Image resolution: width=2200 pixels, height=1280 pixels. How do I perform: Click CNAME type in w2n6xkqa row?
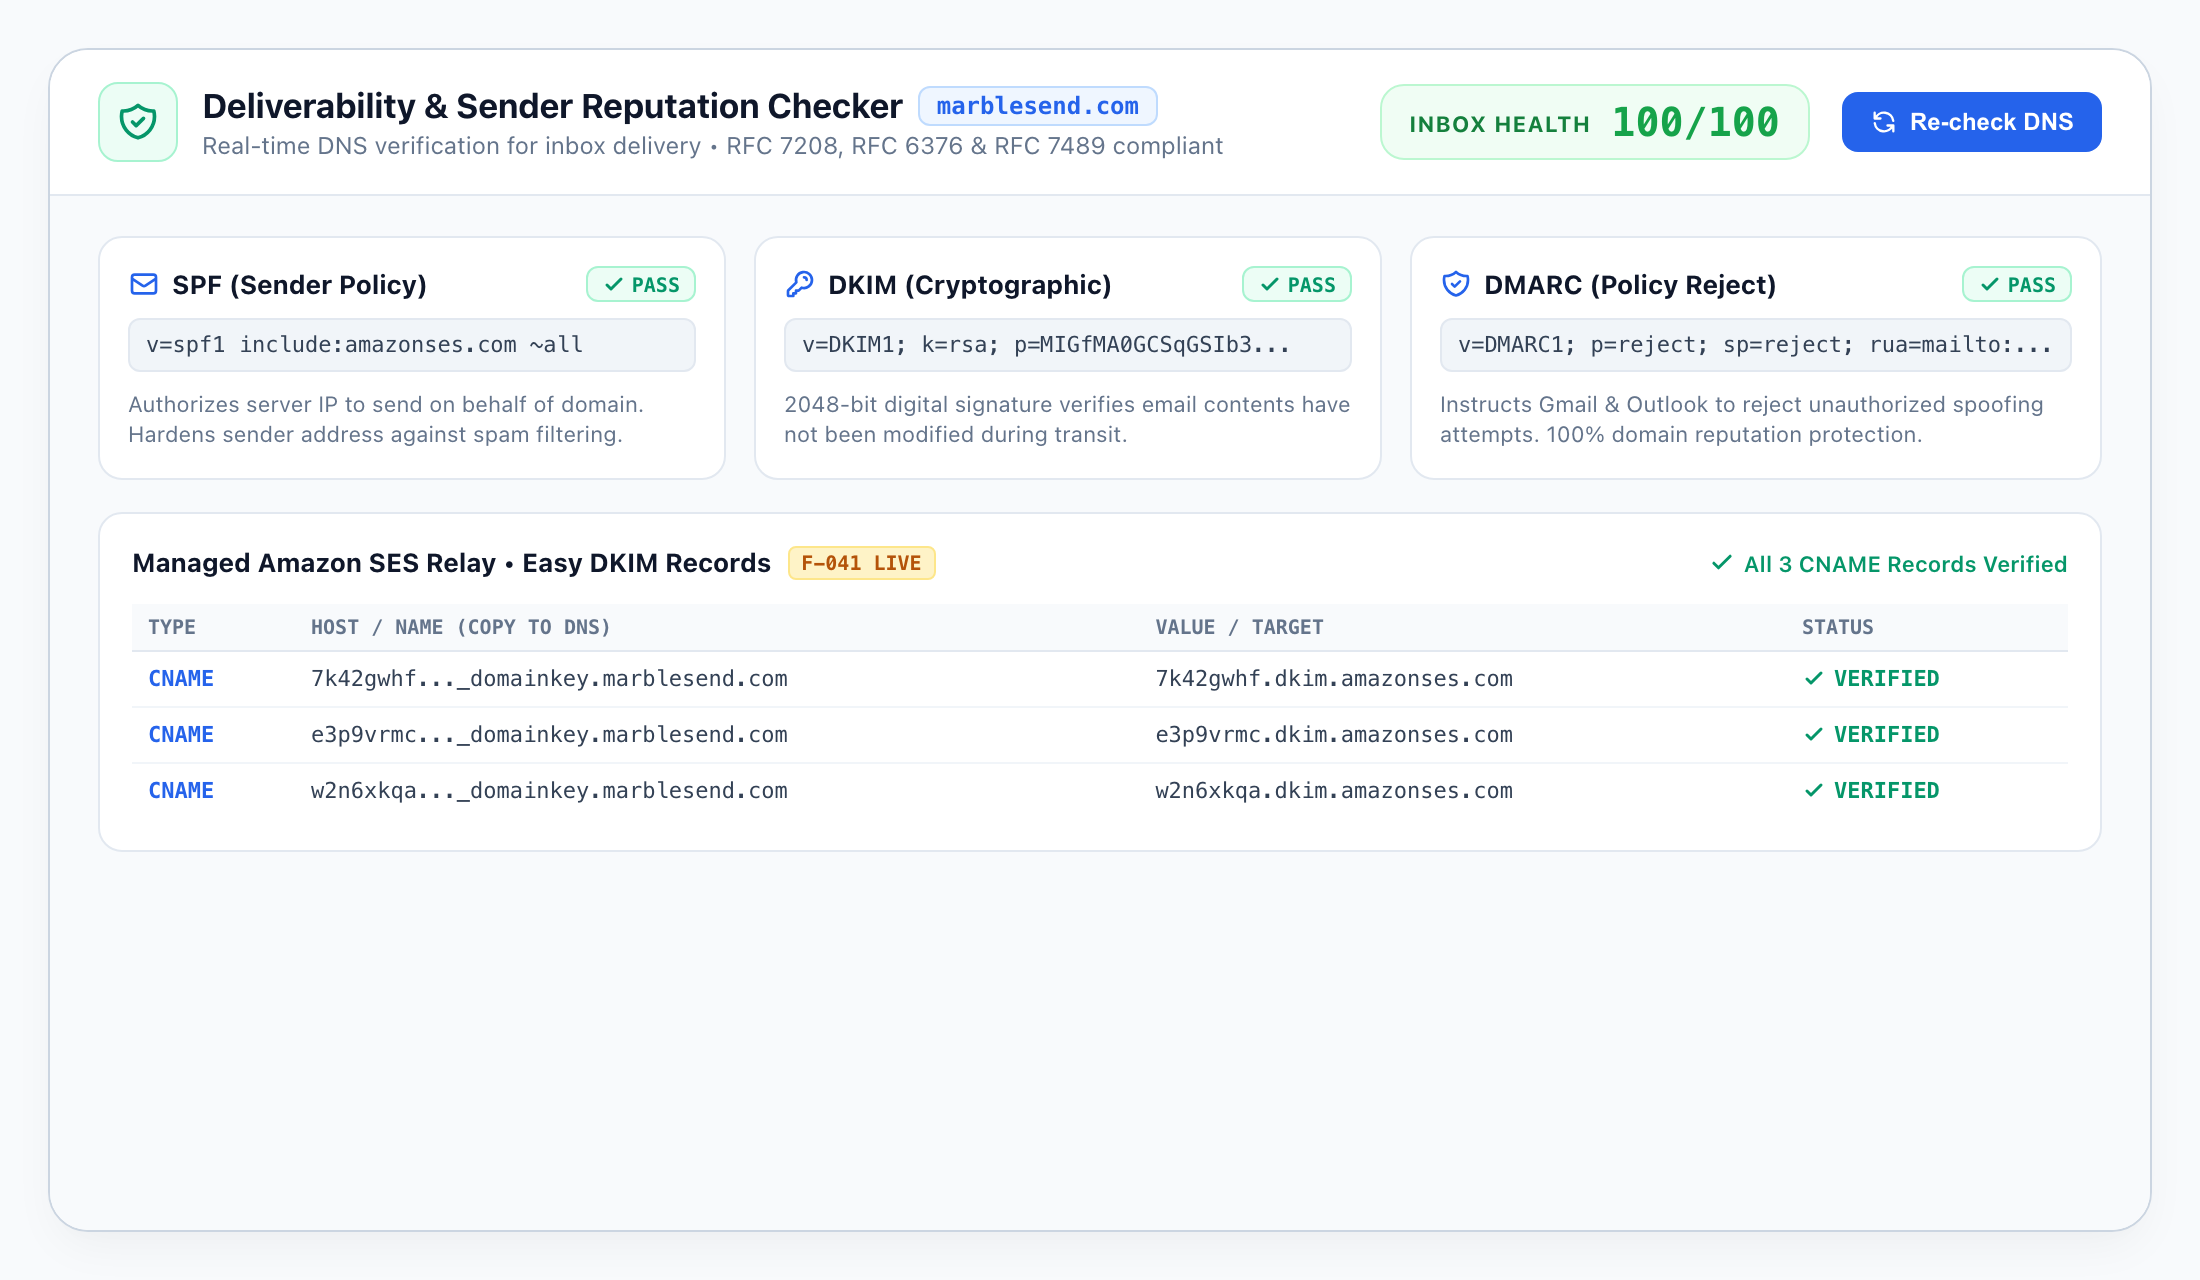coord(181,791)
